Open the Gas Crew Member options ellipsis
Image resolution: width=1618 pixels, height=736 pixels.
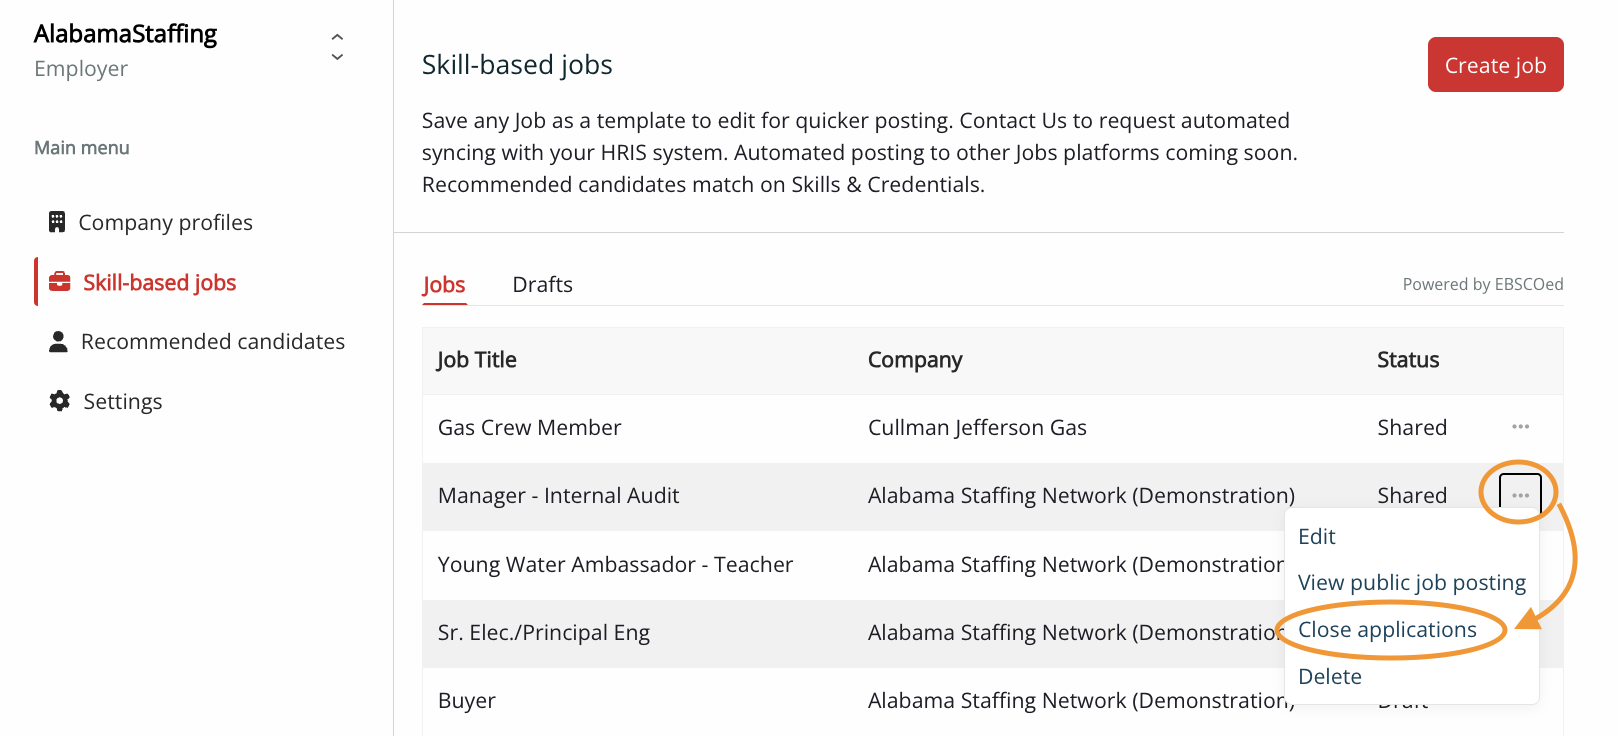(1520, 427)
